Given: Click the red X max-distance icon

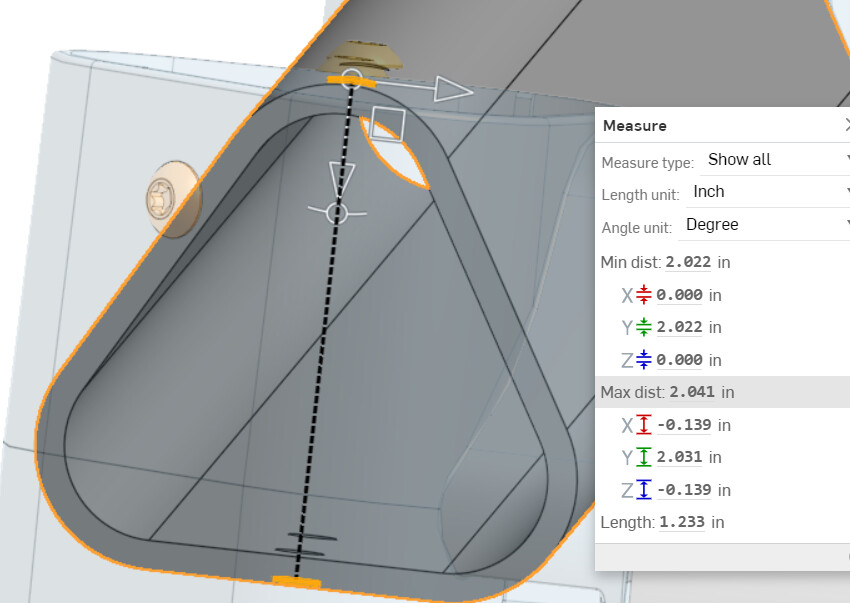Looking at the screenshot, I should coord(643,425).
